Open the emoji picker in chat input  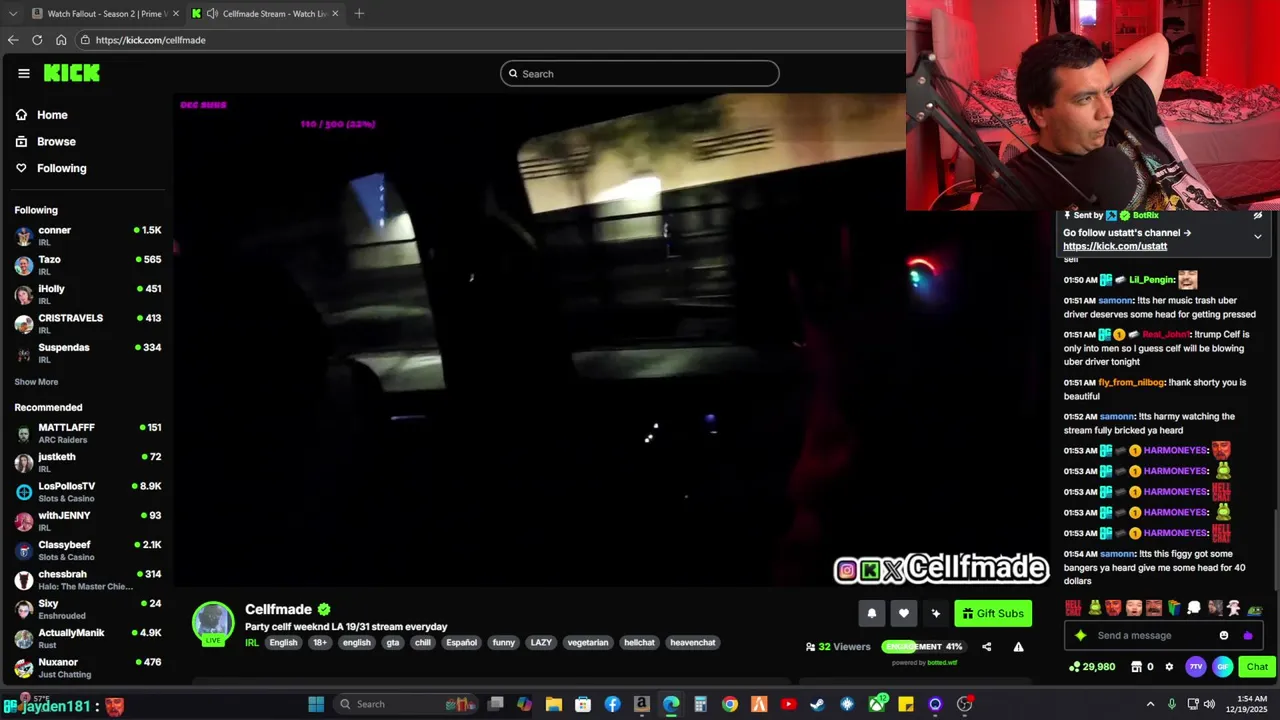(1224, 635)
